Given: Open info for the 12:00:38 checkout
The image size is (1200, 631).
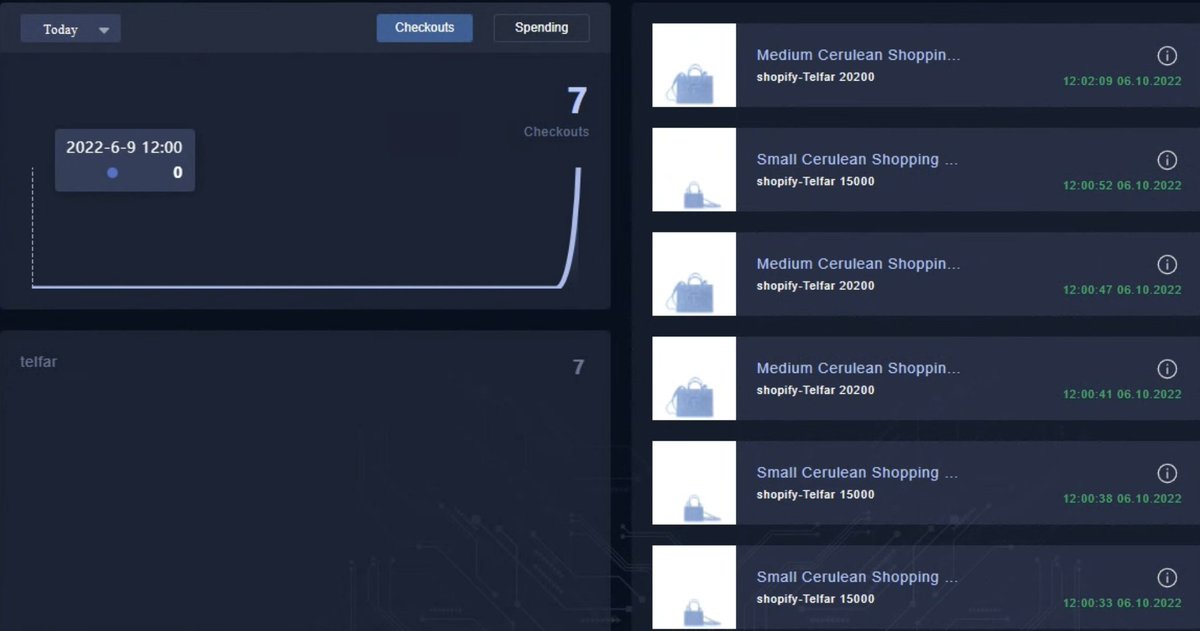Looking at the screenshot, I should click(x=1166, y=473).
